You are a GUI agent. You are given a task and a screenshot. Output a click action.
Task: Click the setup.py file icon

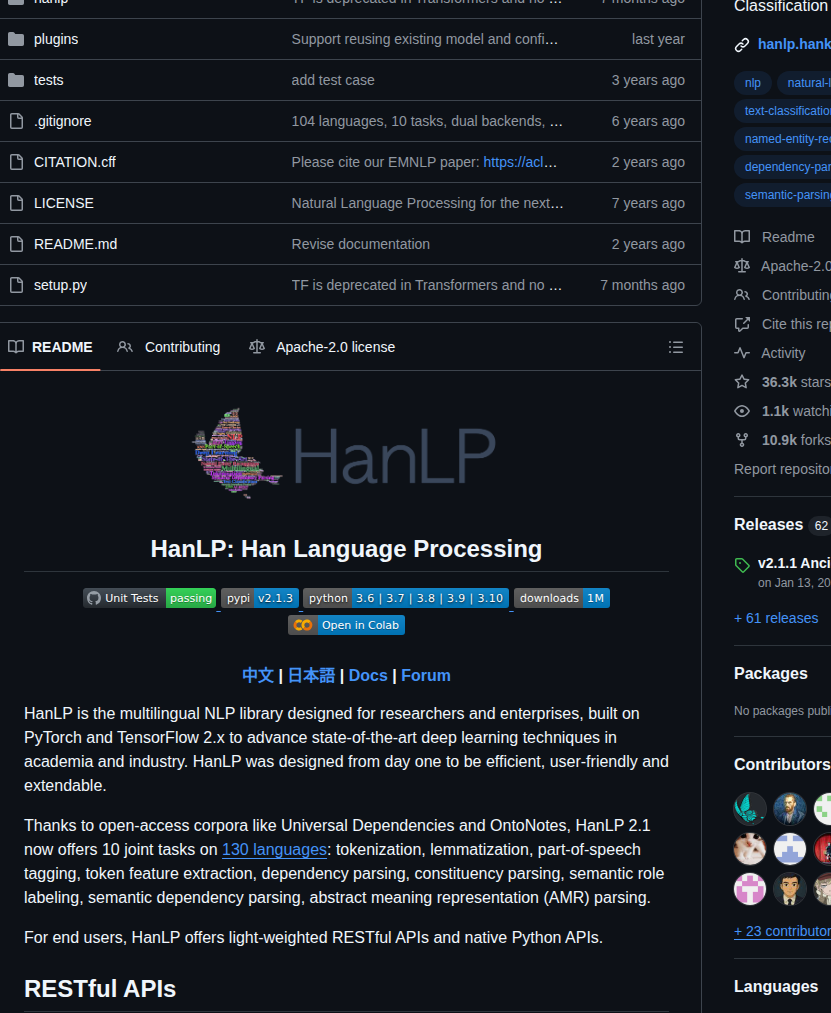click(x=16, y=285)
